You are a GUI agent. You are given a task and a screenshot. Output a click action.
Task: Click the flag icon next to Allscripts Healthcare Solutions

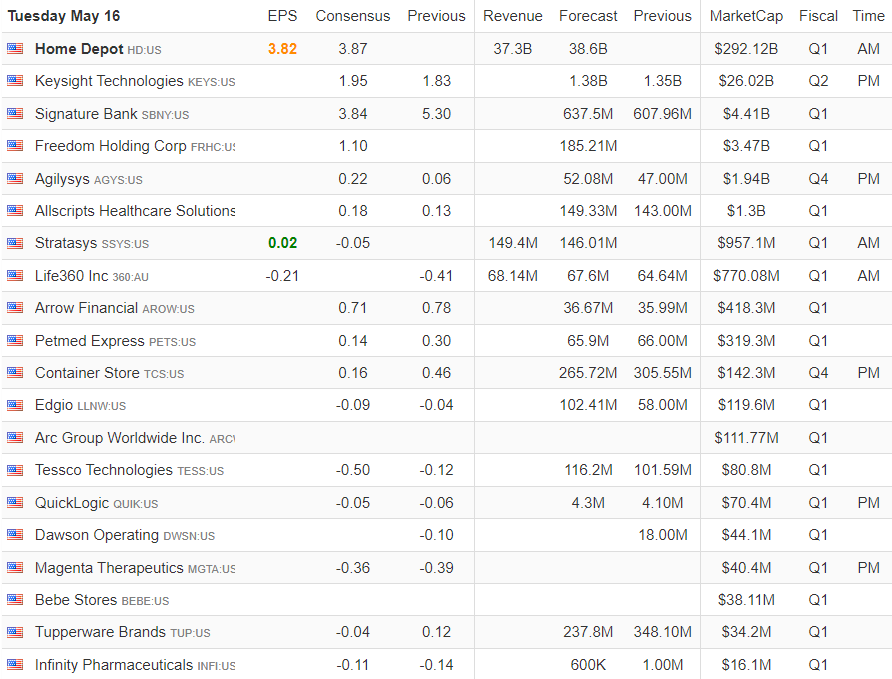pos(15,211)
